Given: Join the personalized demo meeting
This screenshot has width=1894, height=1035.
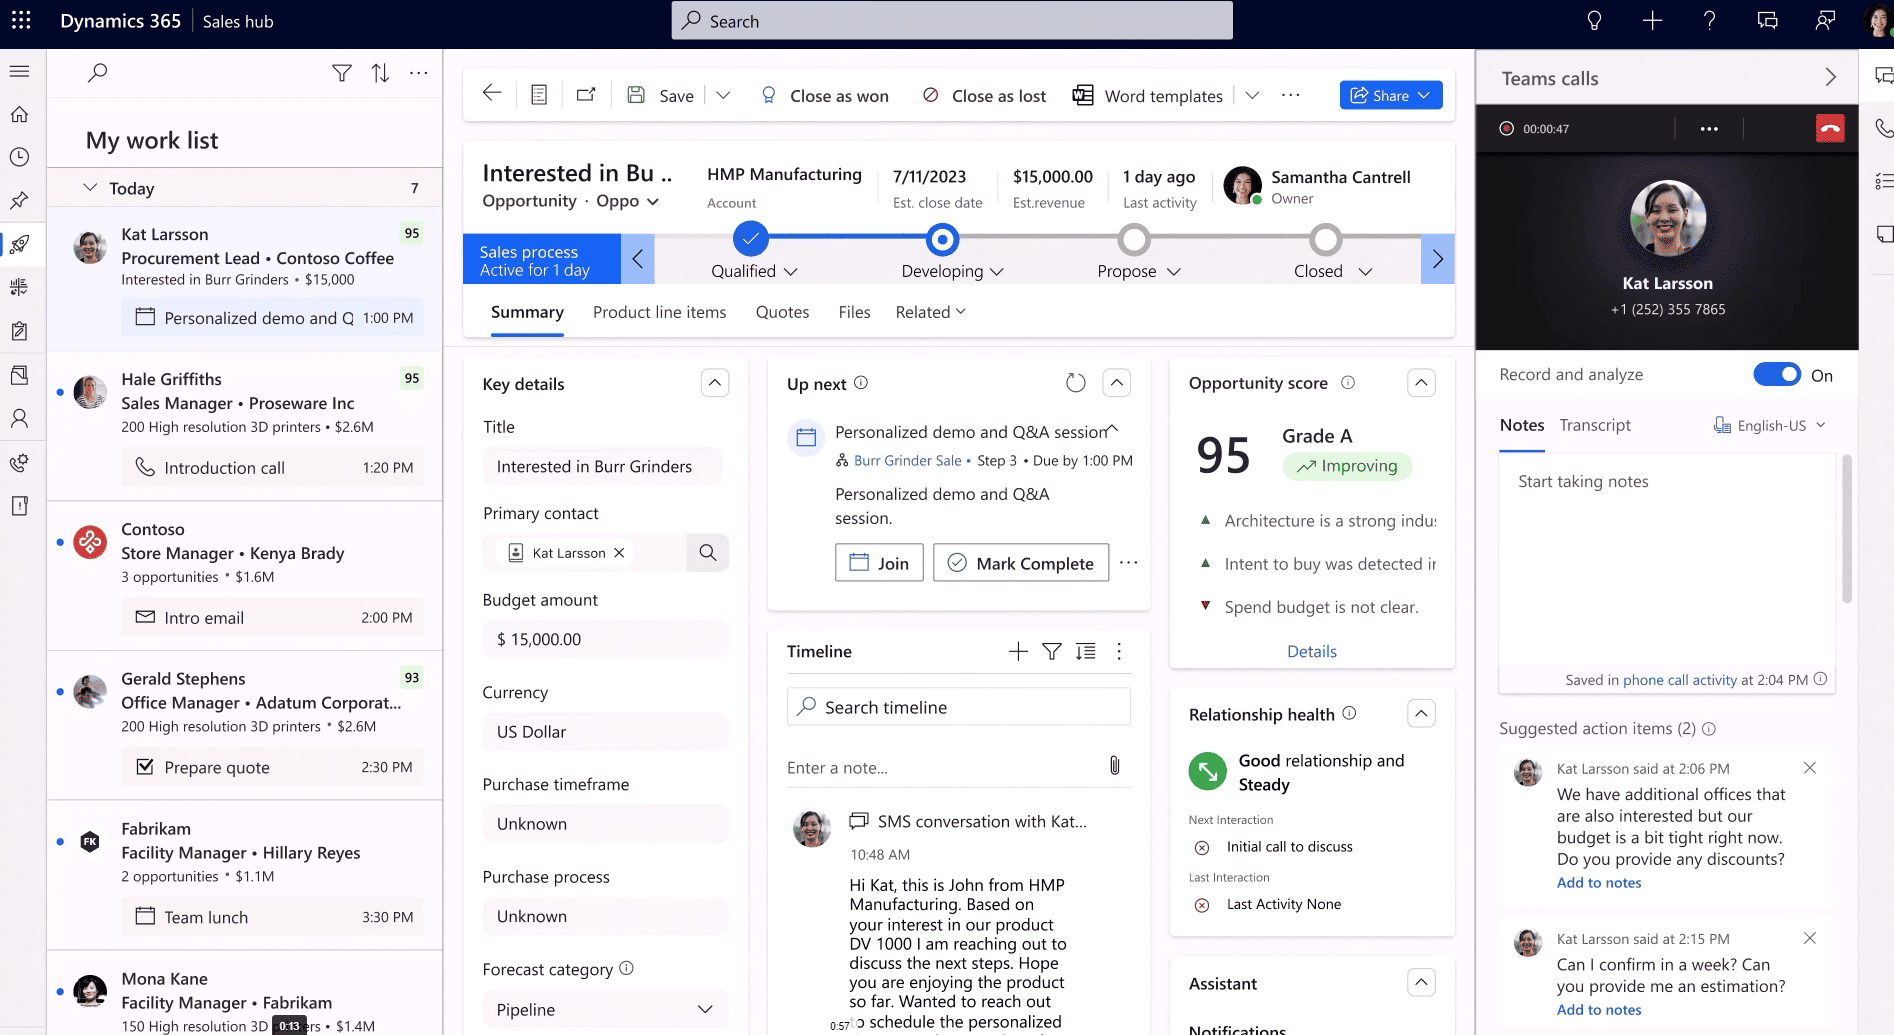Looking at the screenshot, I should coord(879,563).
